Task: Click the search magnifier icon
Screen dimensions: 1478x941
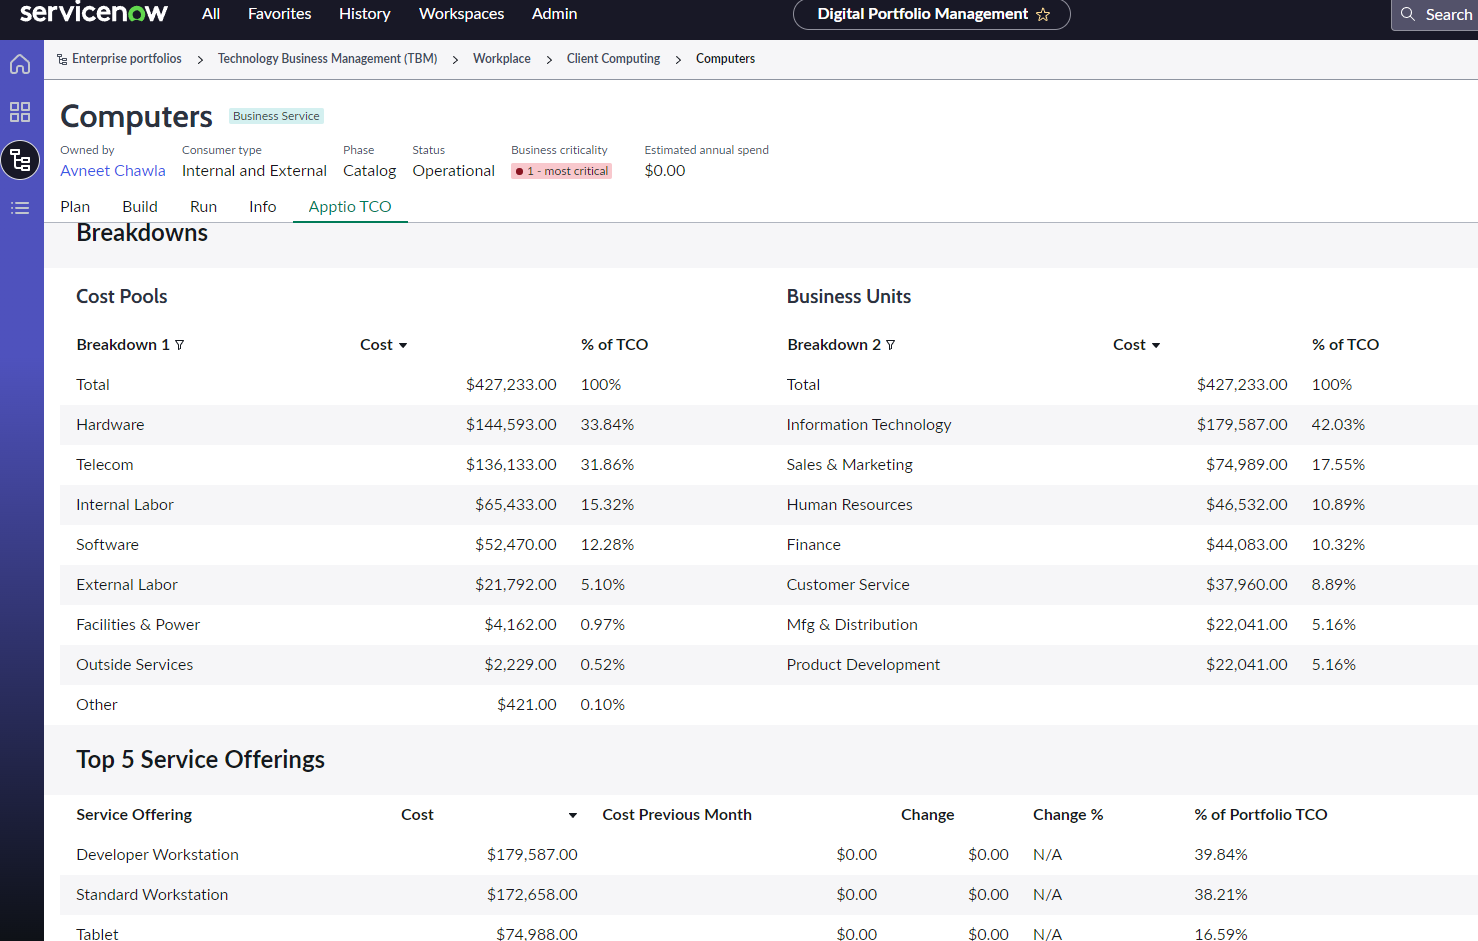Action: 1408,14
